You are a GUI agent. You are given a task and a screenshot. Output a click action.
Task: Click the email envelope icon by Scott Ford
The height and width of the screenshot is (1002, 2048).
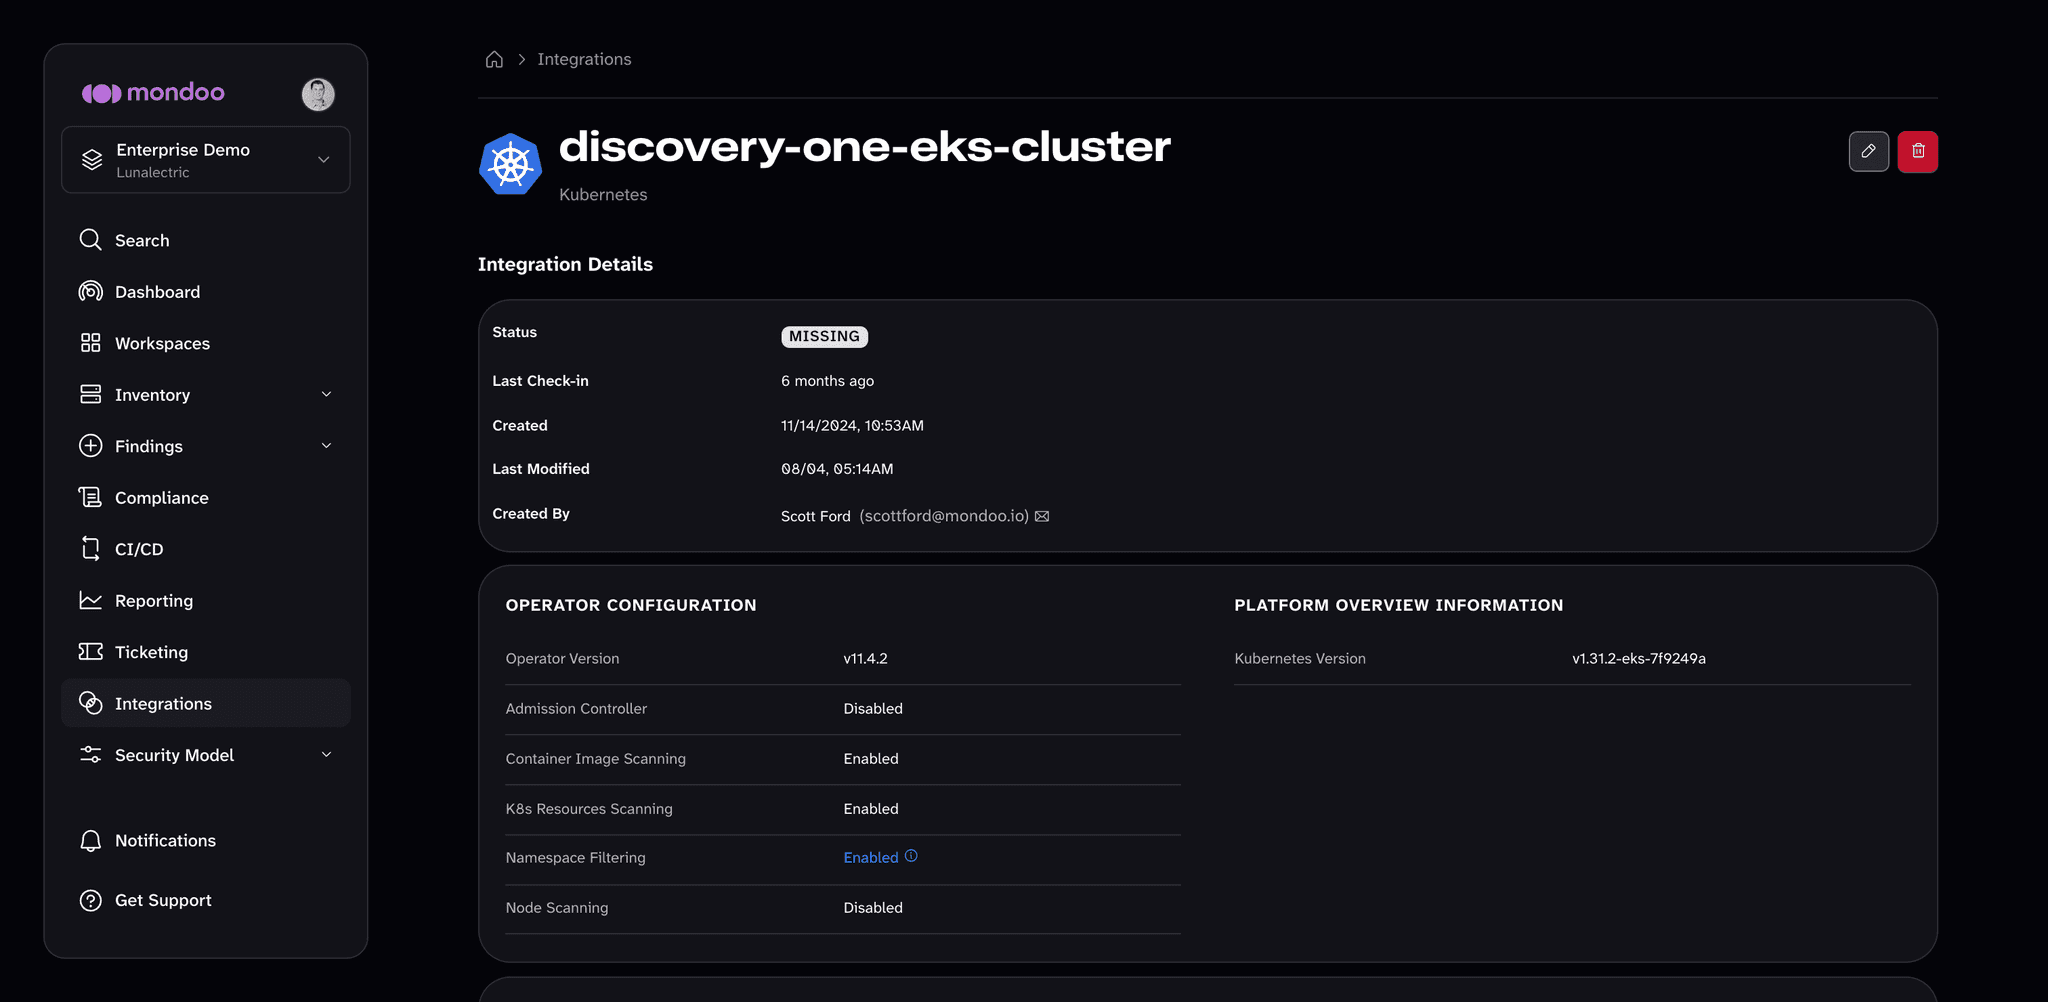(x=1042, y=516)
